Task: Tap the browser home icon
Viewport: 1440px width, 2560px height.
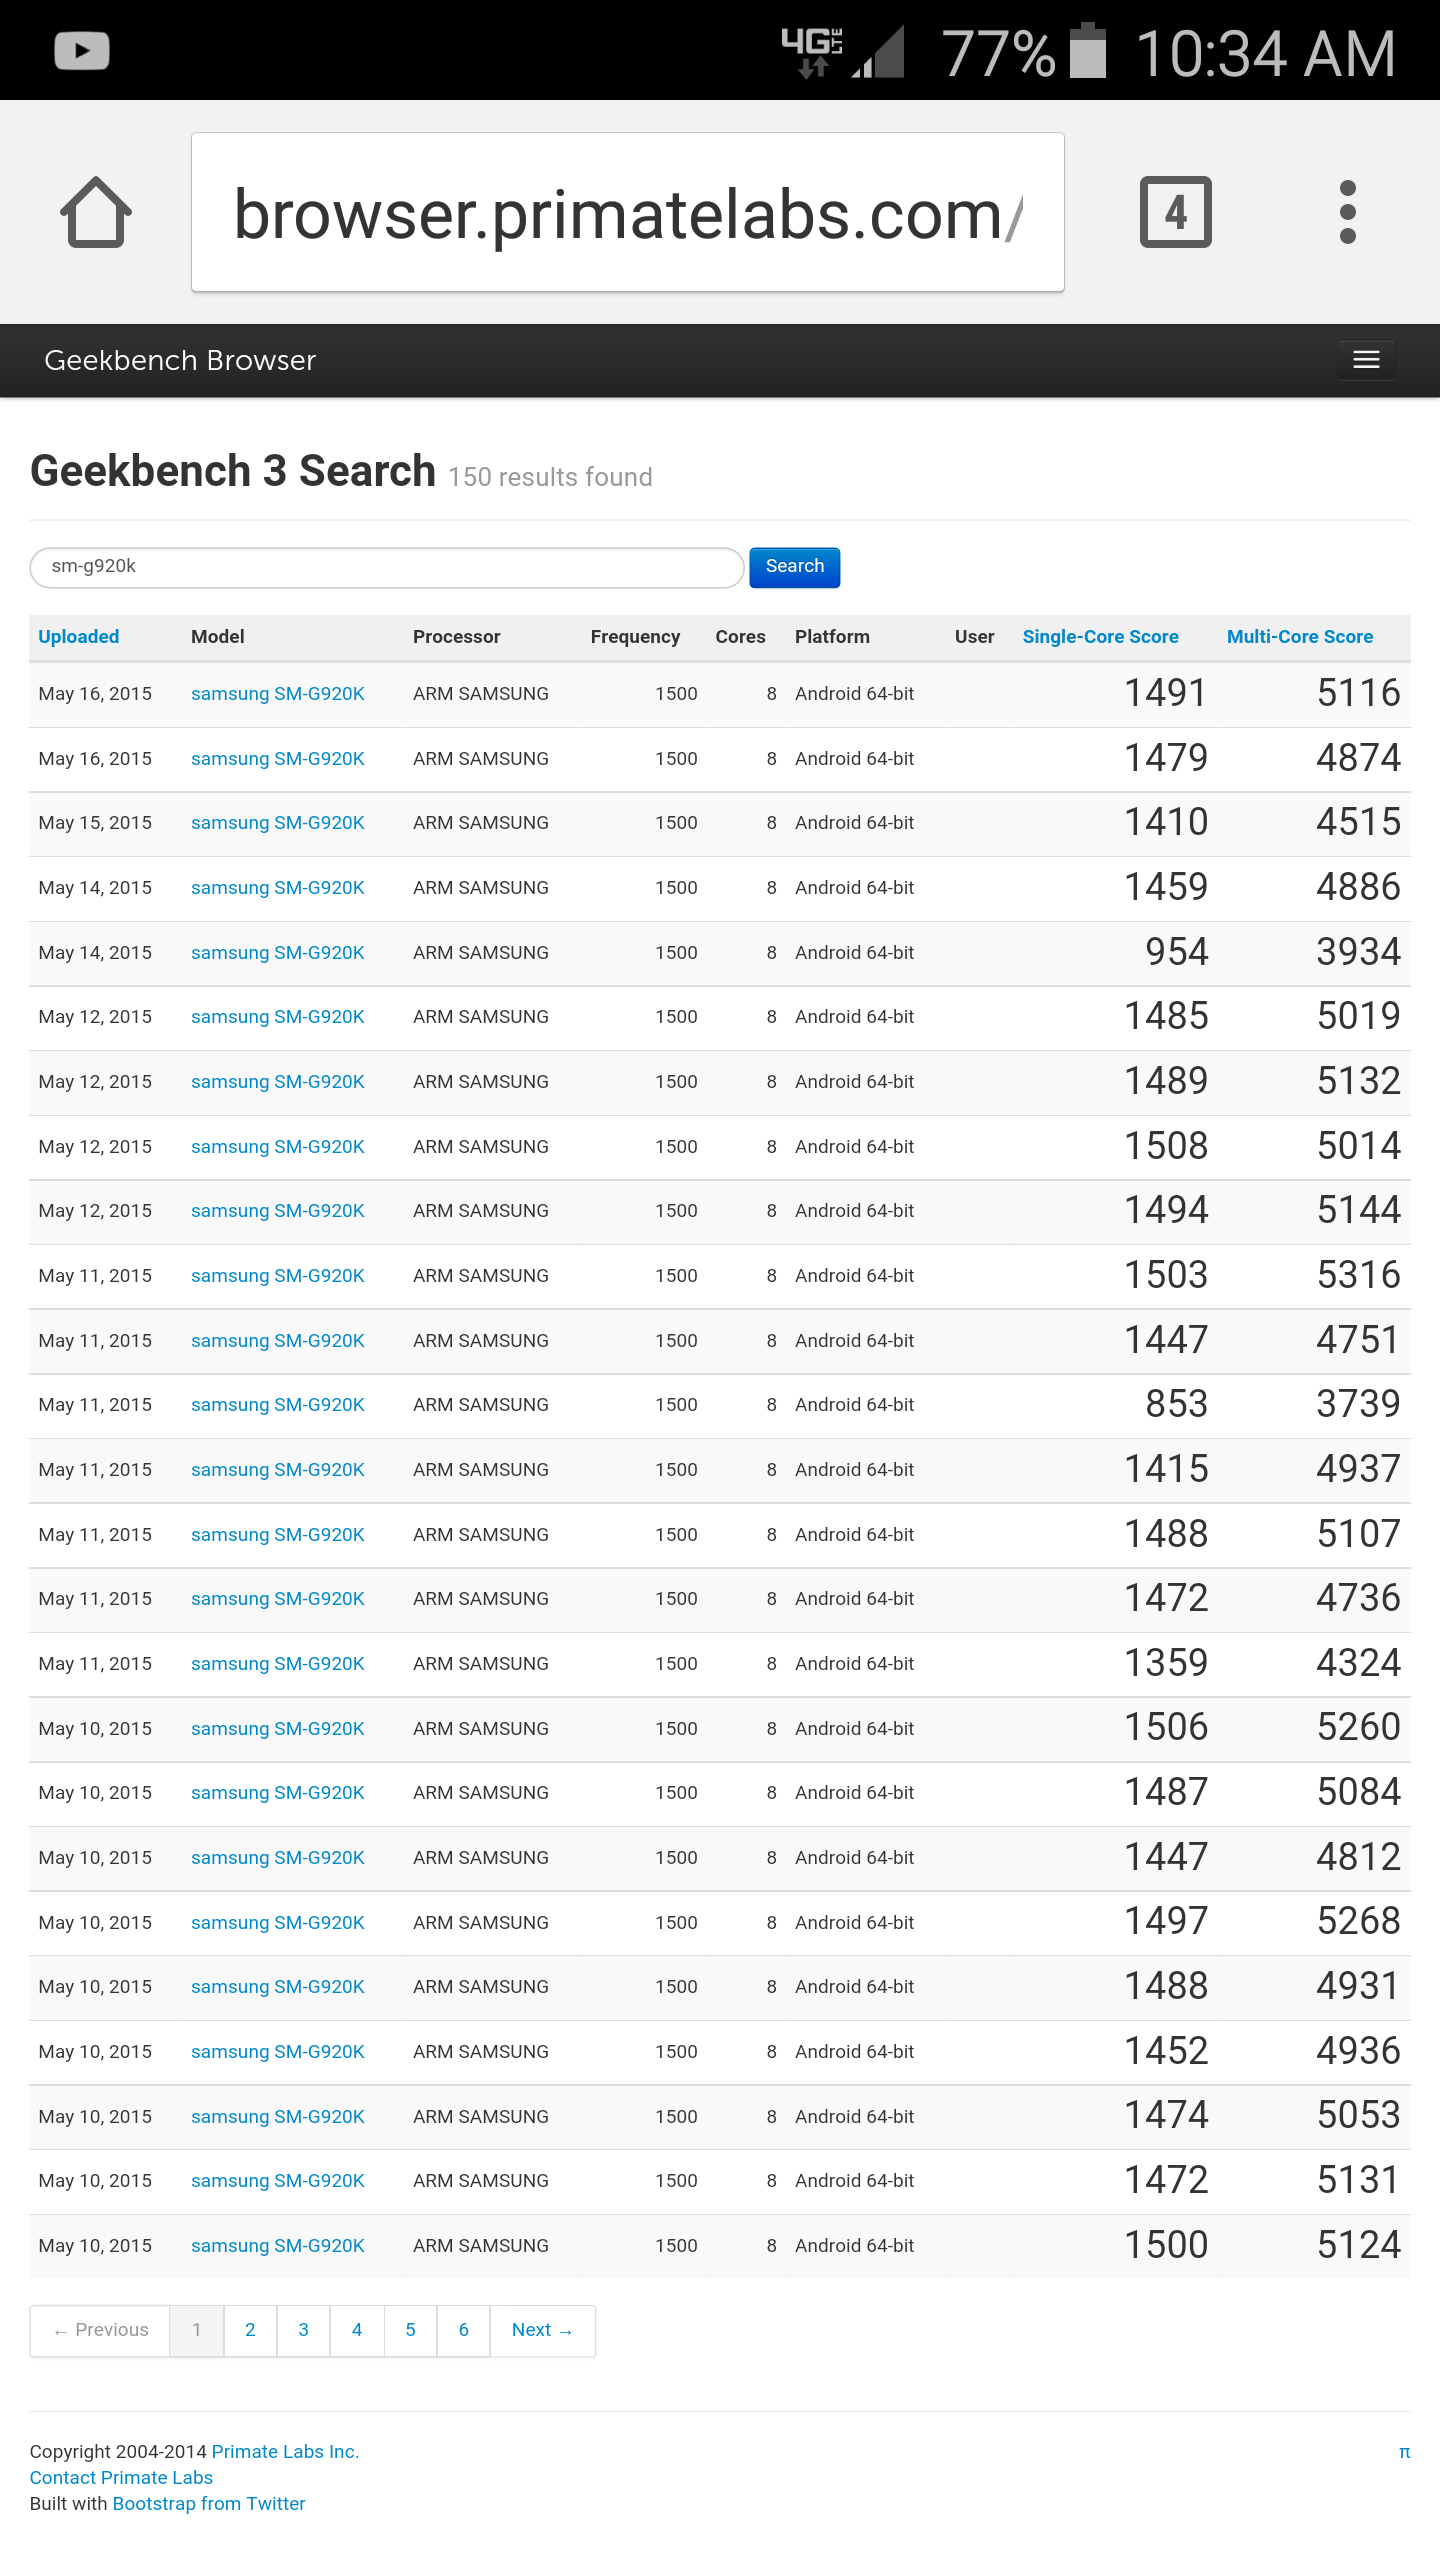Action: [96, 212]
